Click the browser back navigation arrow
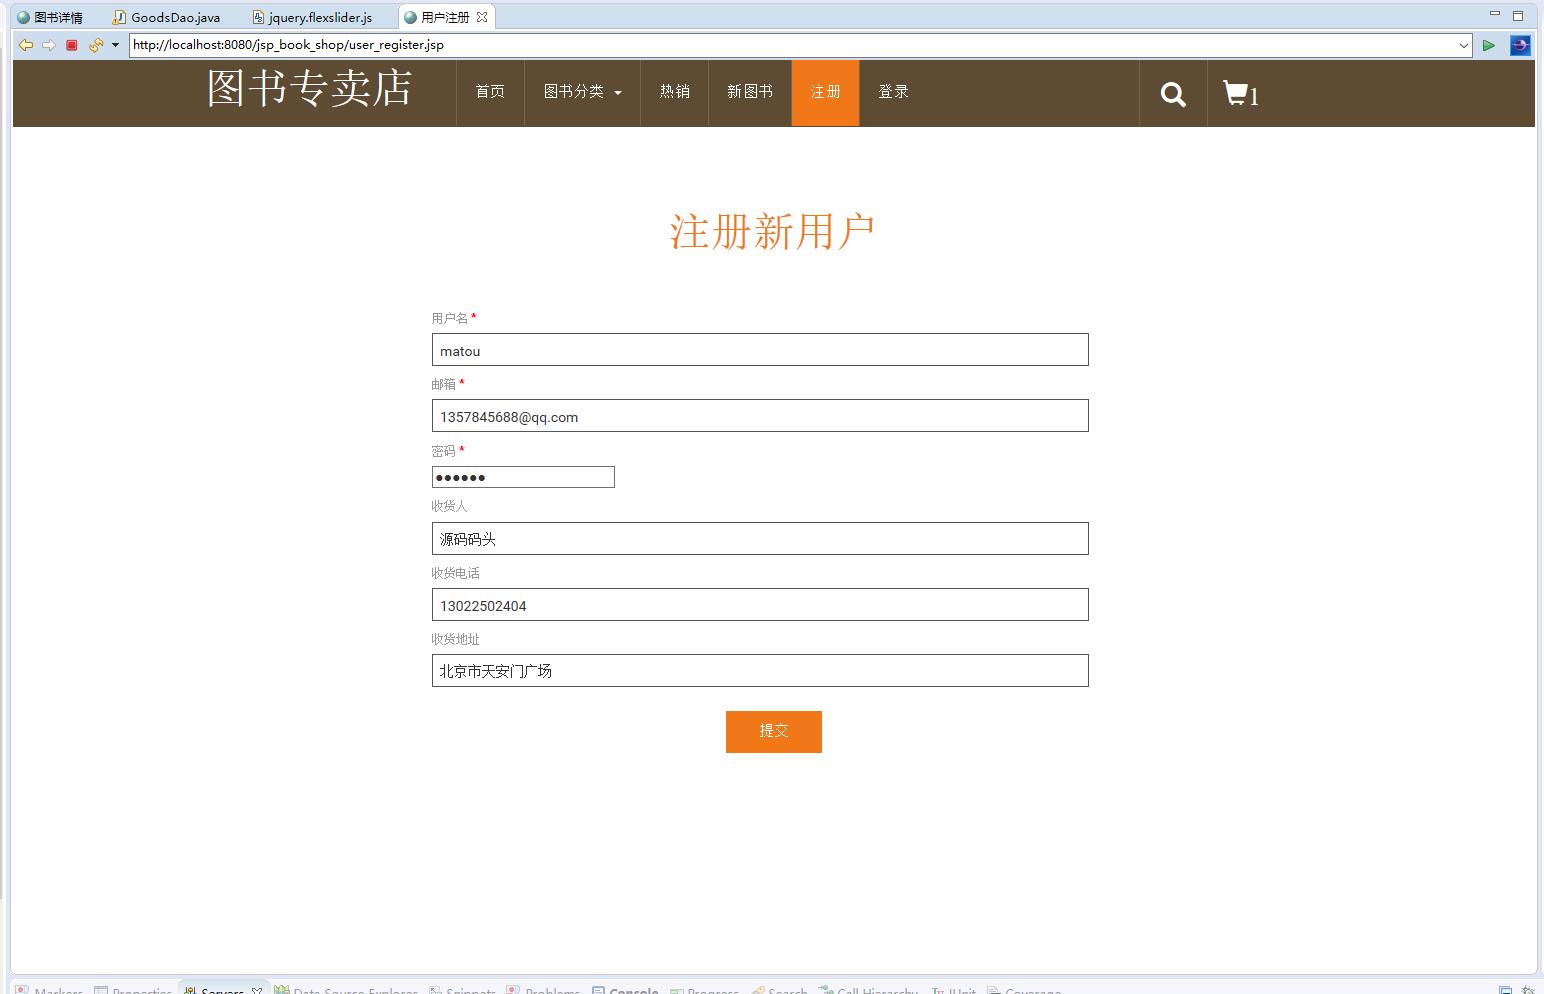 [x=25, y=45]
